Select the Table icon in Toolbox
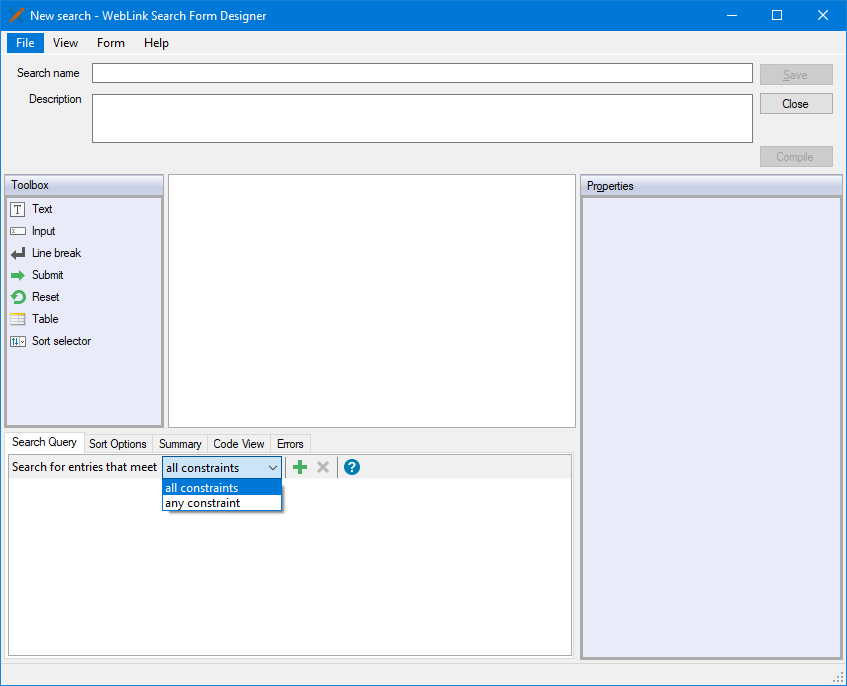Viewport: 847px width, 686px height. pos(18,319)
